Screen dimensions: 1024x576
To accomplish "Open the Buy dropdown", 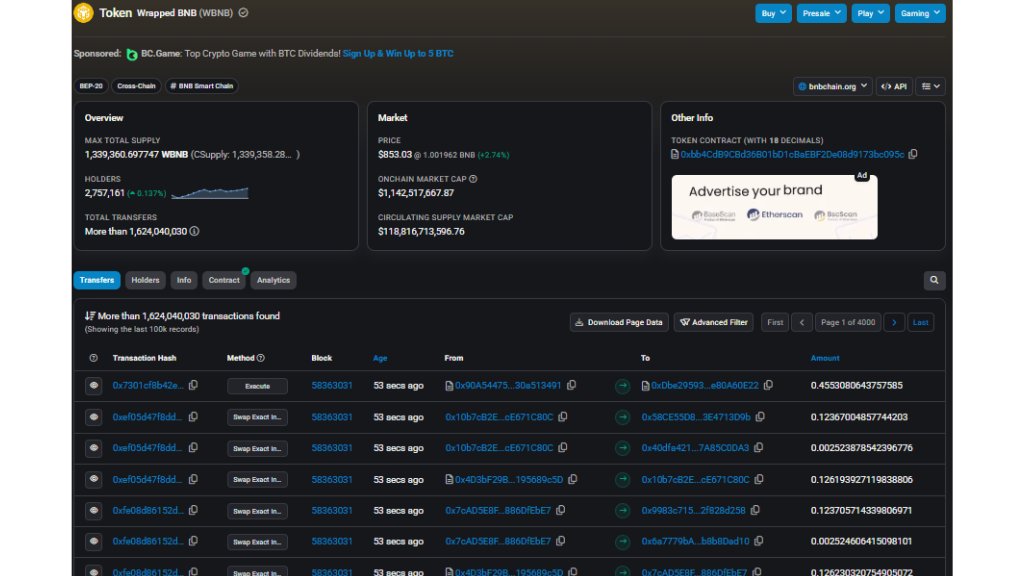I will point(773,13).
